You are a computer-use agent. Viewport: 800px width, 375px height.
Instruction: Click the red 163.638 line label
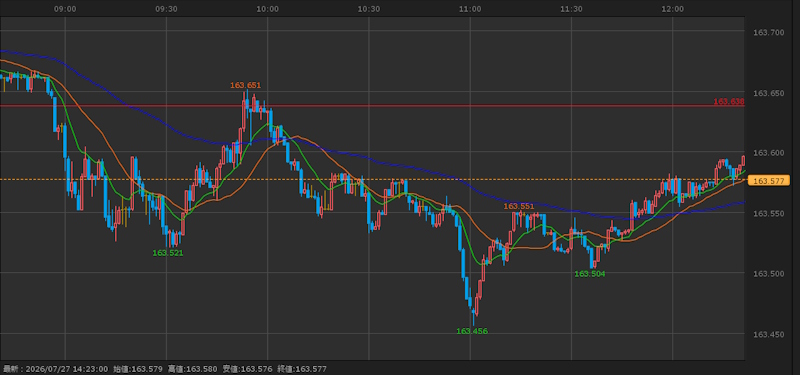(729, 102)
